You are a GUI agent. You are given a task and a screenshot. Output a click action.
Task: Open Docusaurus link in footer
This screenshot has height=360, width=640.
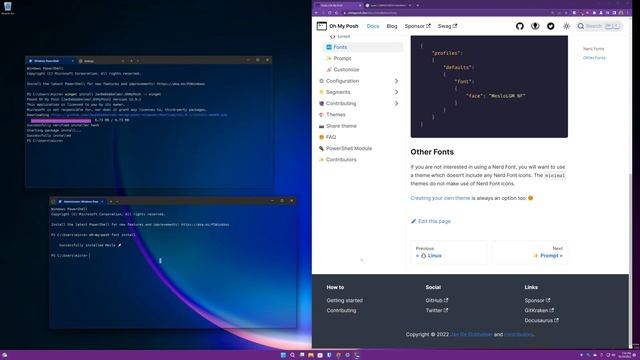coord(542,320)
